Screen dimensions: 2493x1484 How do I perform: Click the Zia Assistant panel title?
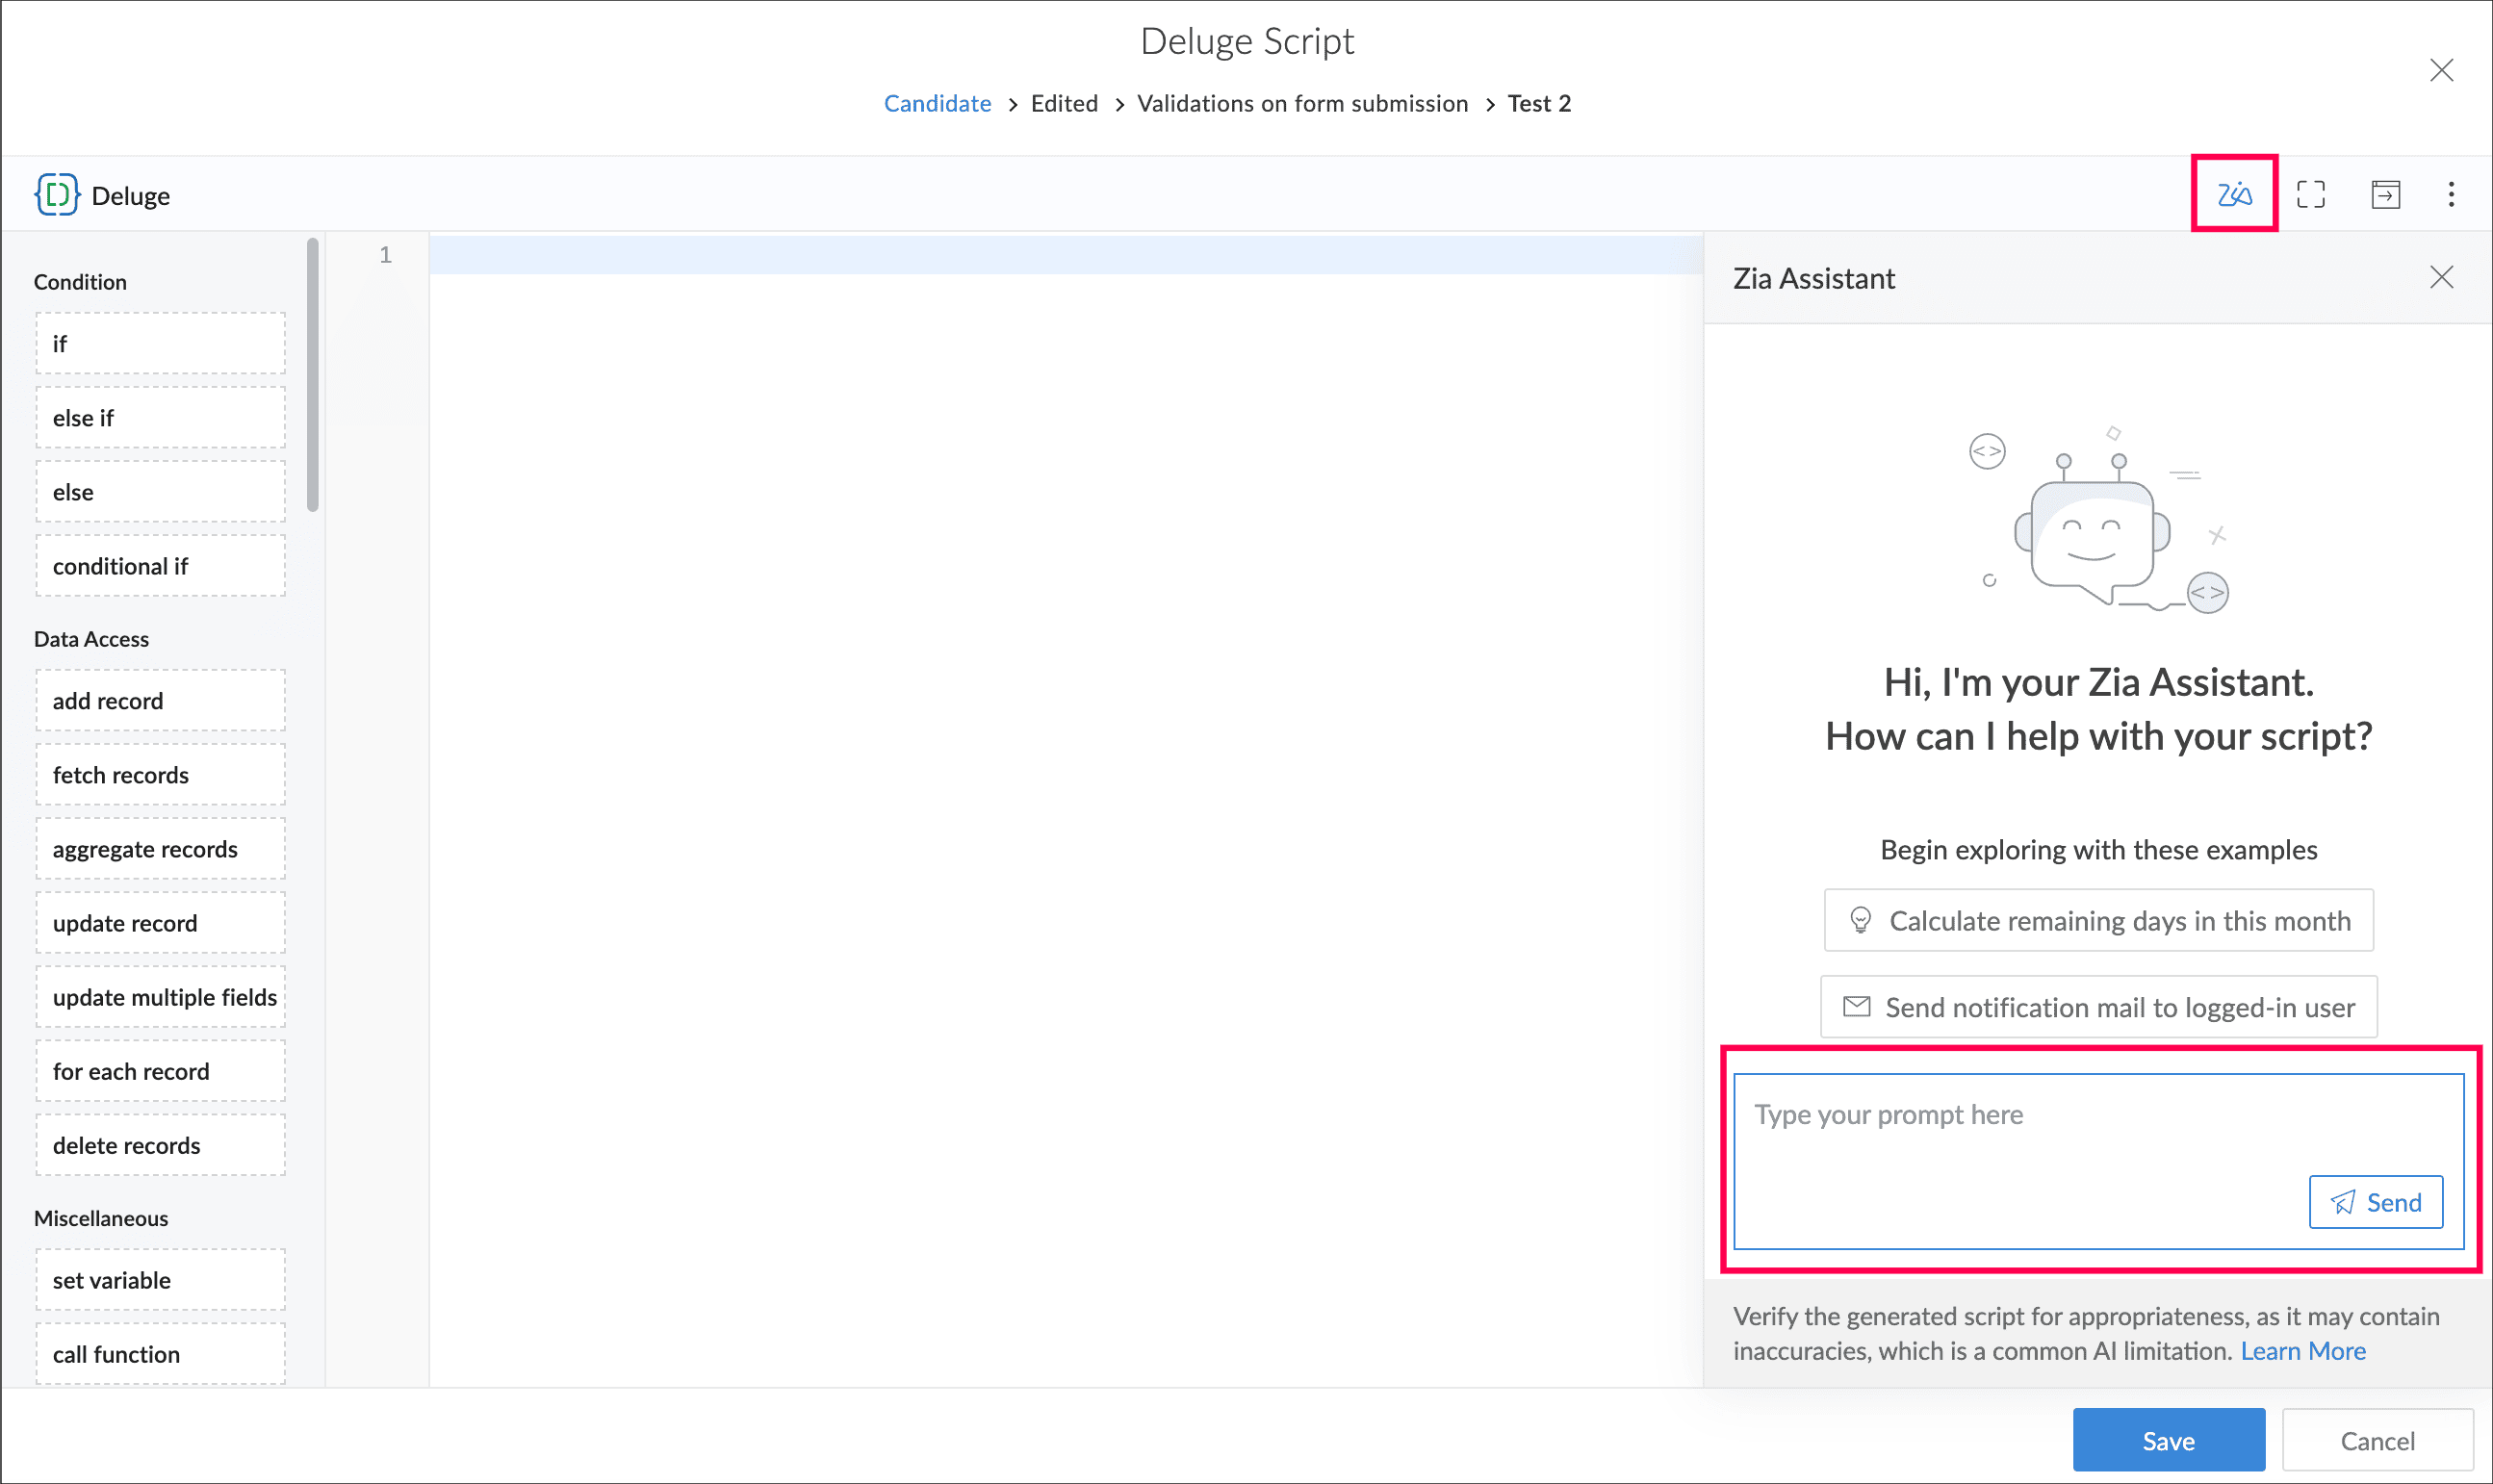pos(1813,278)
